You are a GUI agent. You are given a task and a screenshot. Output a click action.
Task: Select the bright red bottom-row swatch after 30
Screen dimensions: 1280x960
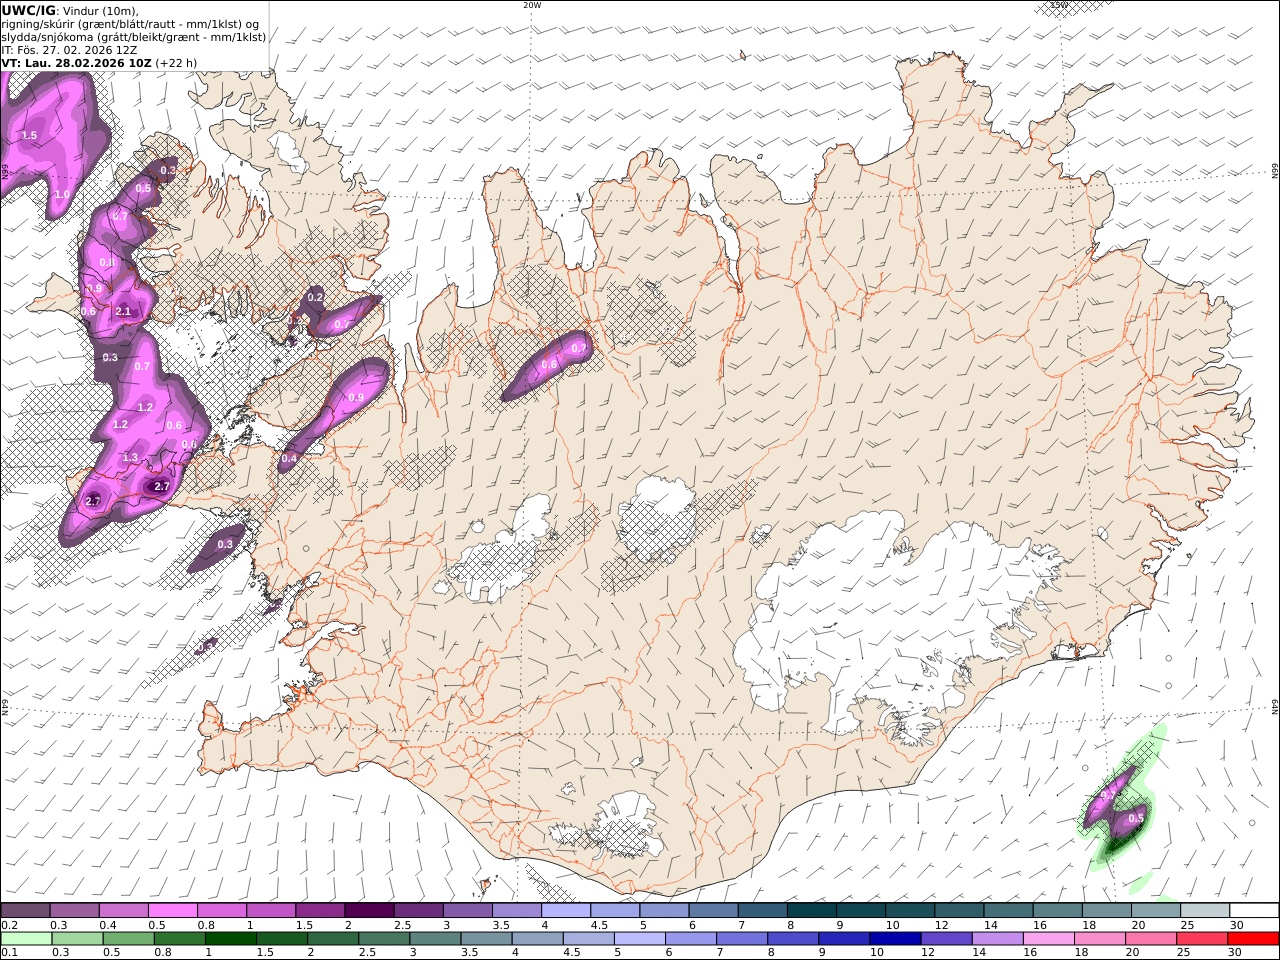(1252, 939)
